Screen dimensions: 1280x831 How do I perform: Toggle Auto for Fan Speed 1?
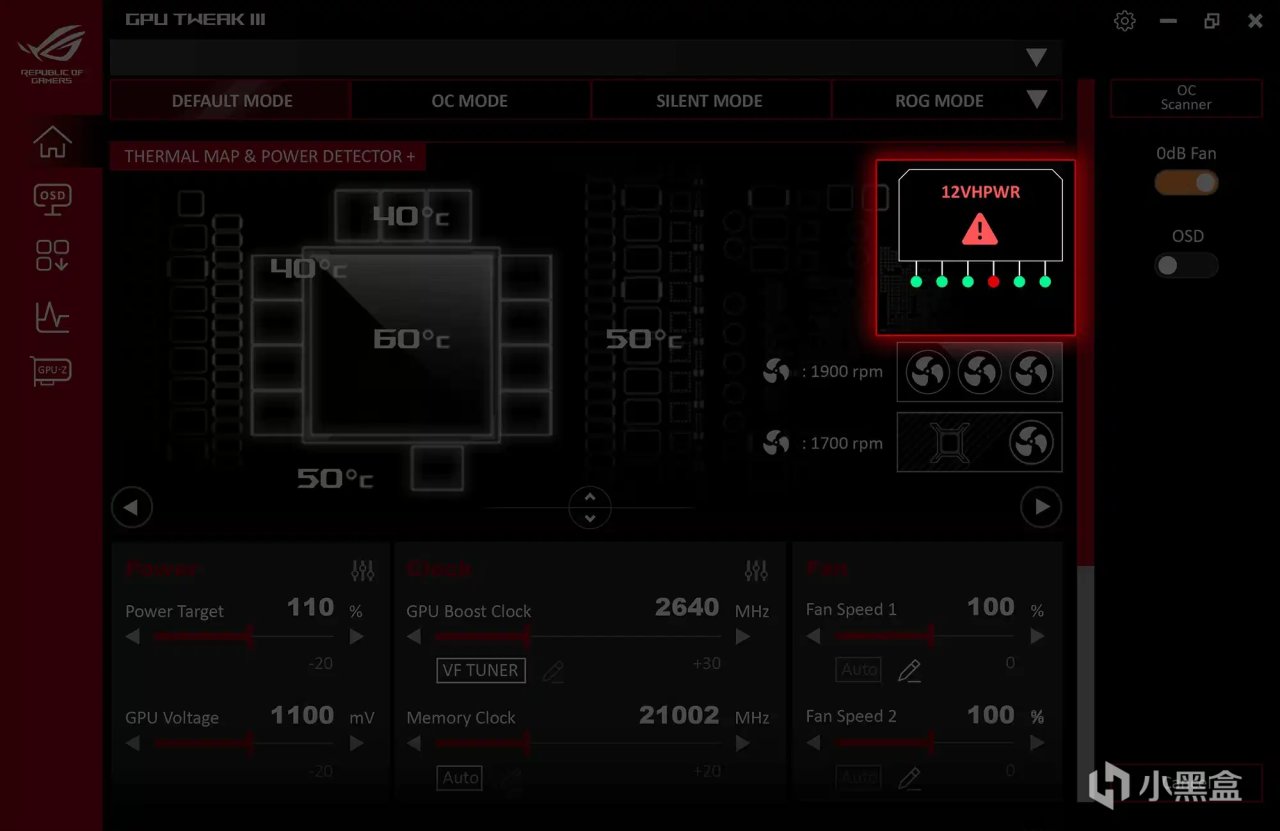click(859, 670)
